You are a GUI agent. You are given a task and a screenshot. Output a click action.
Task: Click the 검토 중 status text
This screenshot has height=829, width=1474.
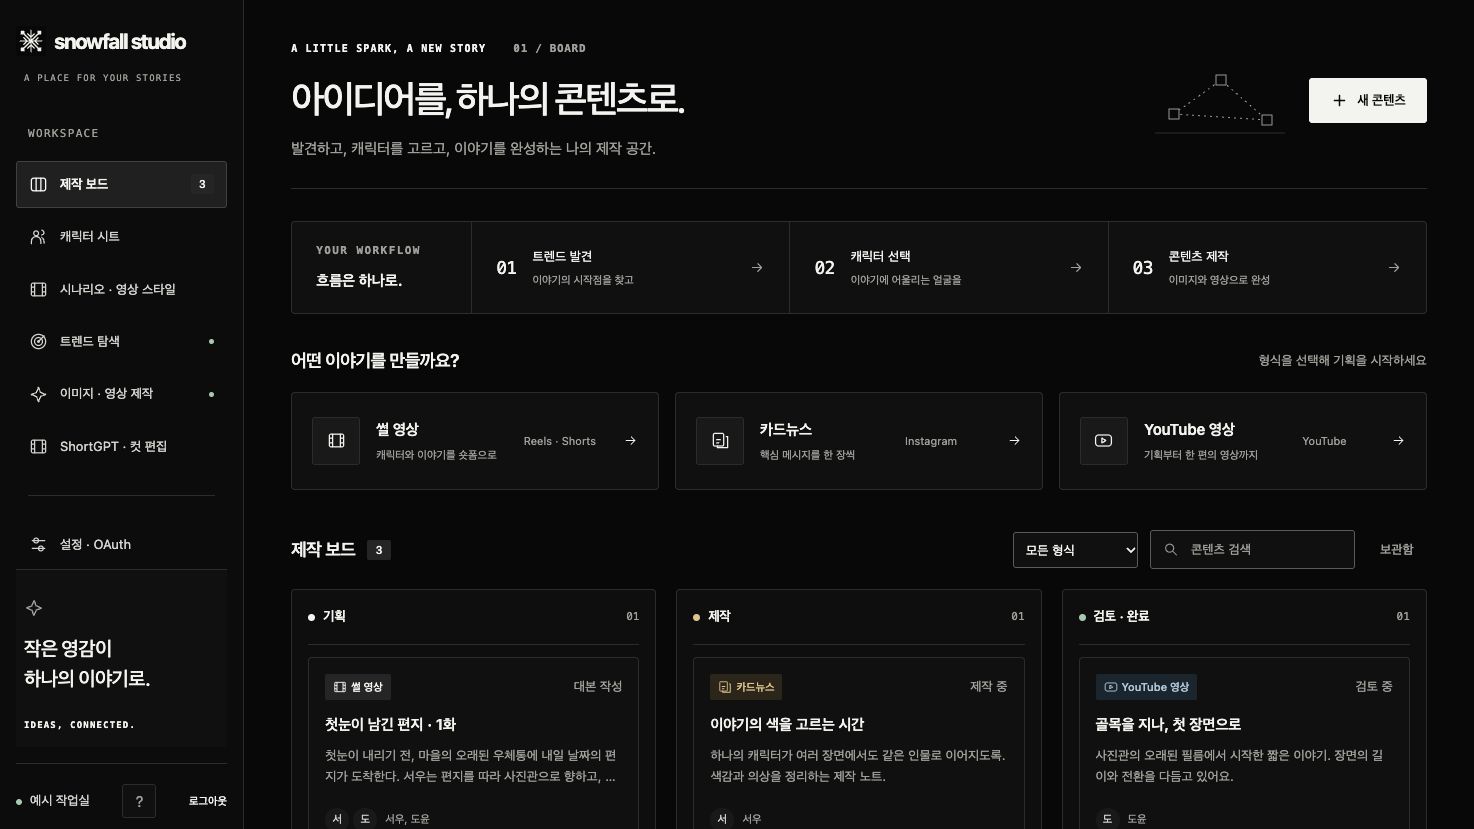click(x=1373, y=687)
